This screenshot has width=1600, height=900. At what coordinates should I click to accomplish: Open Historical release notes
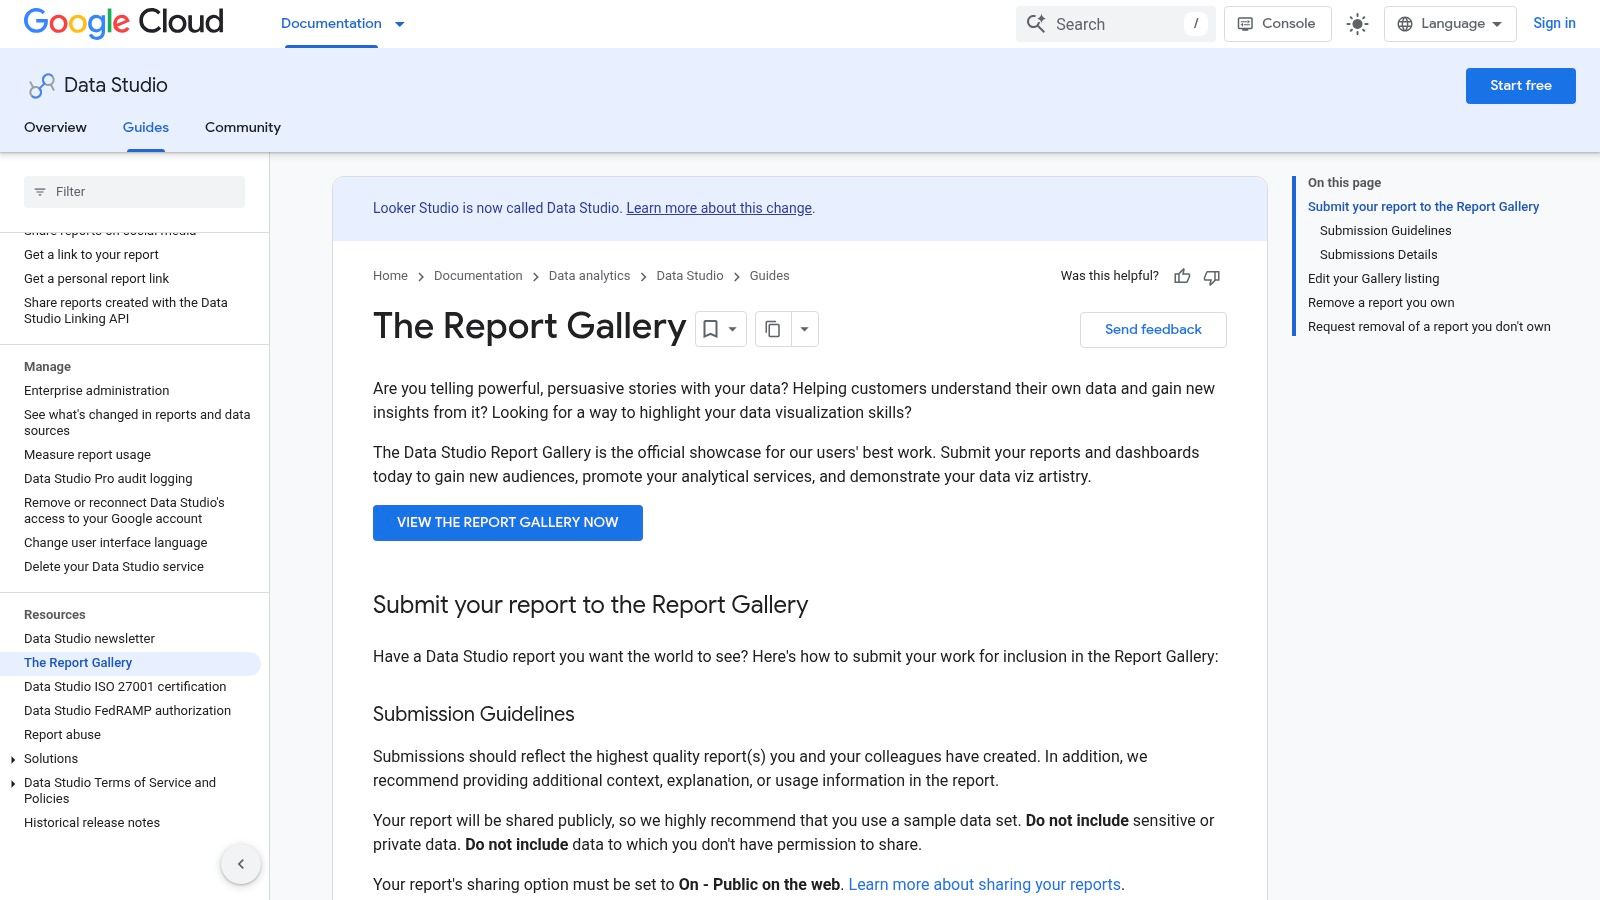(92, 823)
